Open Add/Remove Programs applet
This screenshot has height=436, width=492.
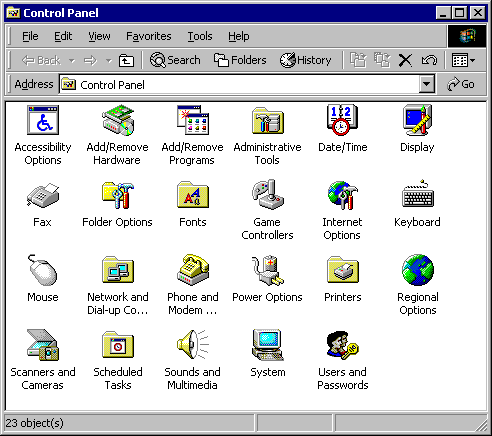193,120
